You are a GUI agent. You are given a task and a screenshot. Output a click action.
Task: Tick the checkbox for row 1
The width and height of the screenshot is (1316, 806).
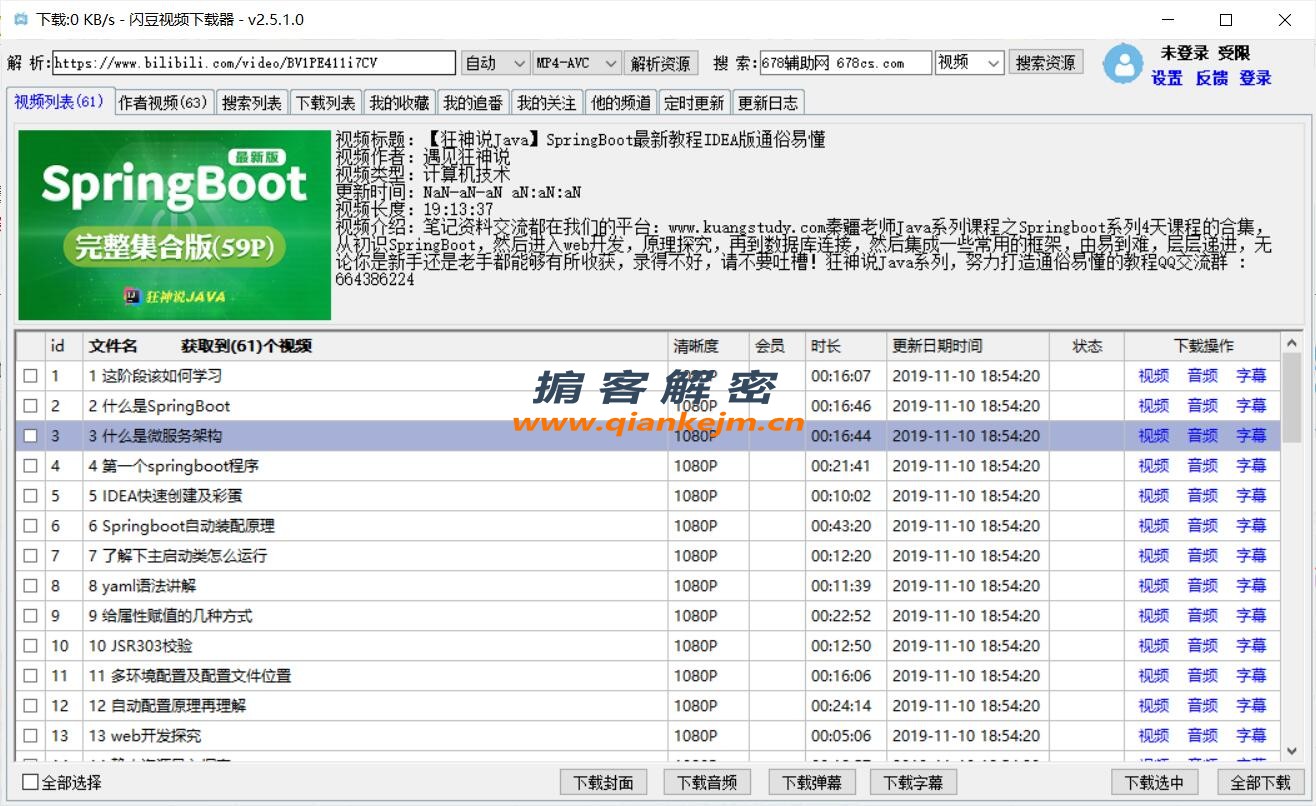(x=30, y=376)
